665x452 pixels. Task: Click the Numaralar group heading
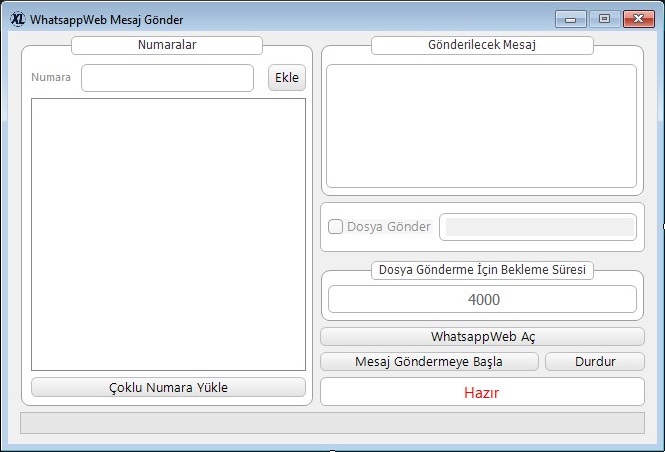pos(167,45)
